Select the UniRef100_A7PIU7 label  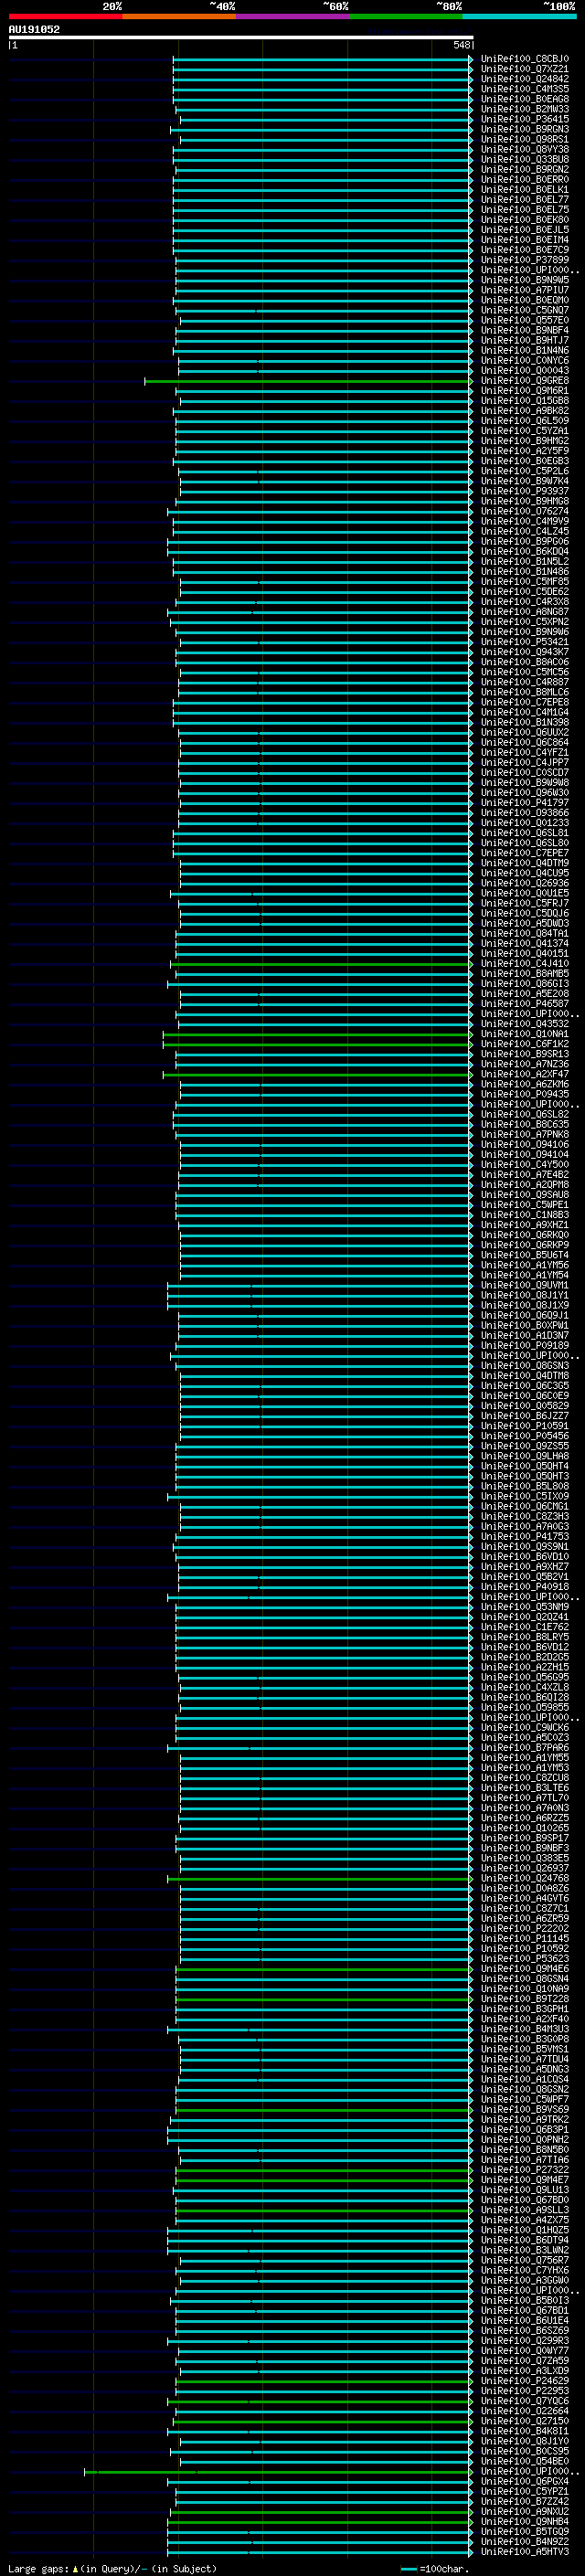[524, 290]
